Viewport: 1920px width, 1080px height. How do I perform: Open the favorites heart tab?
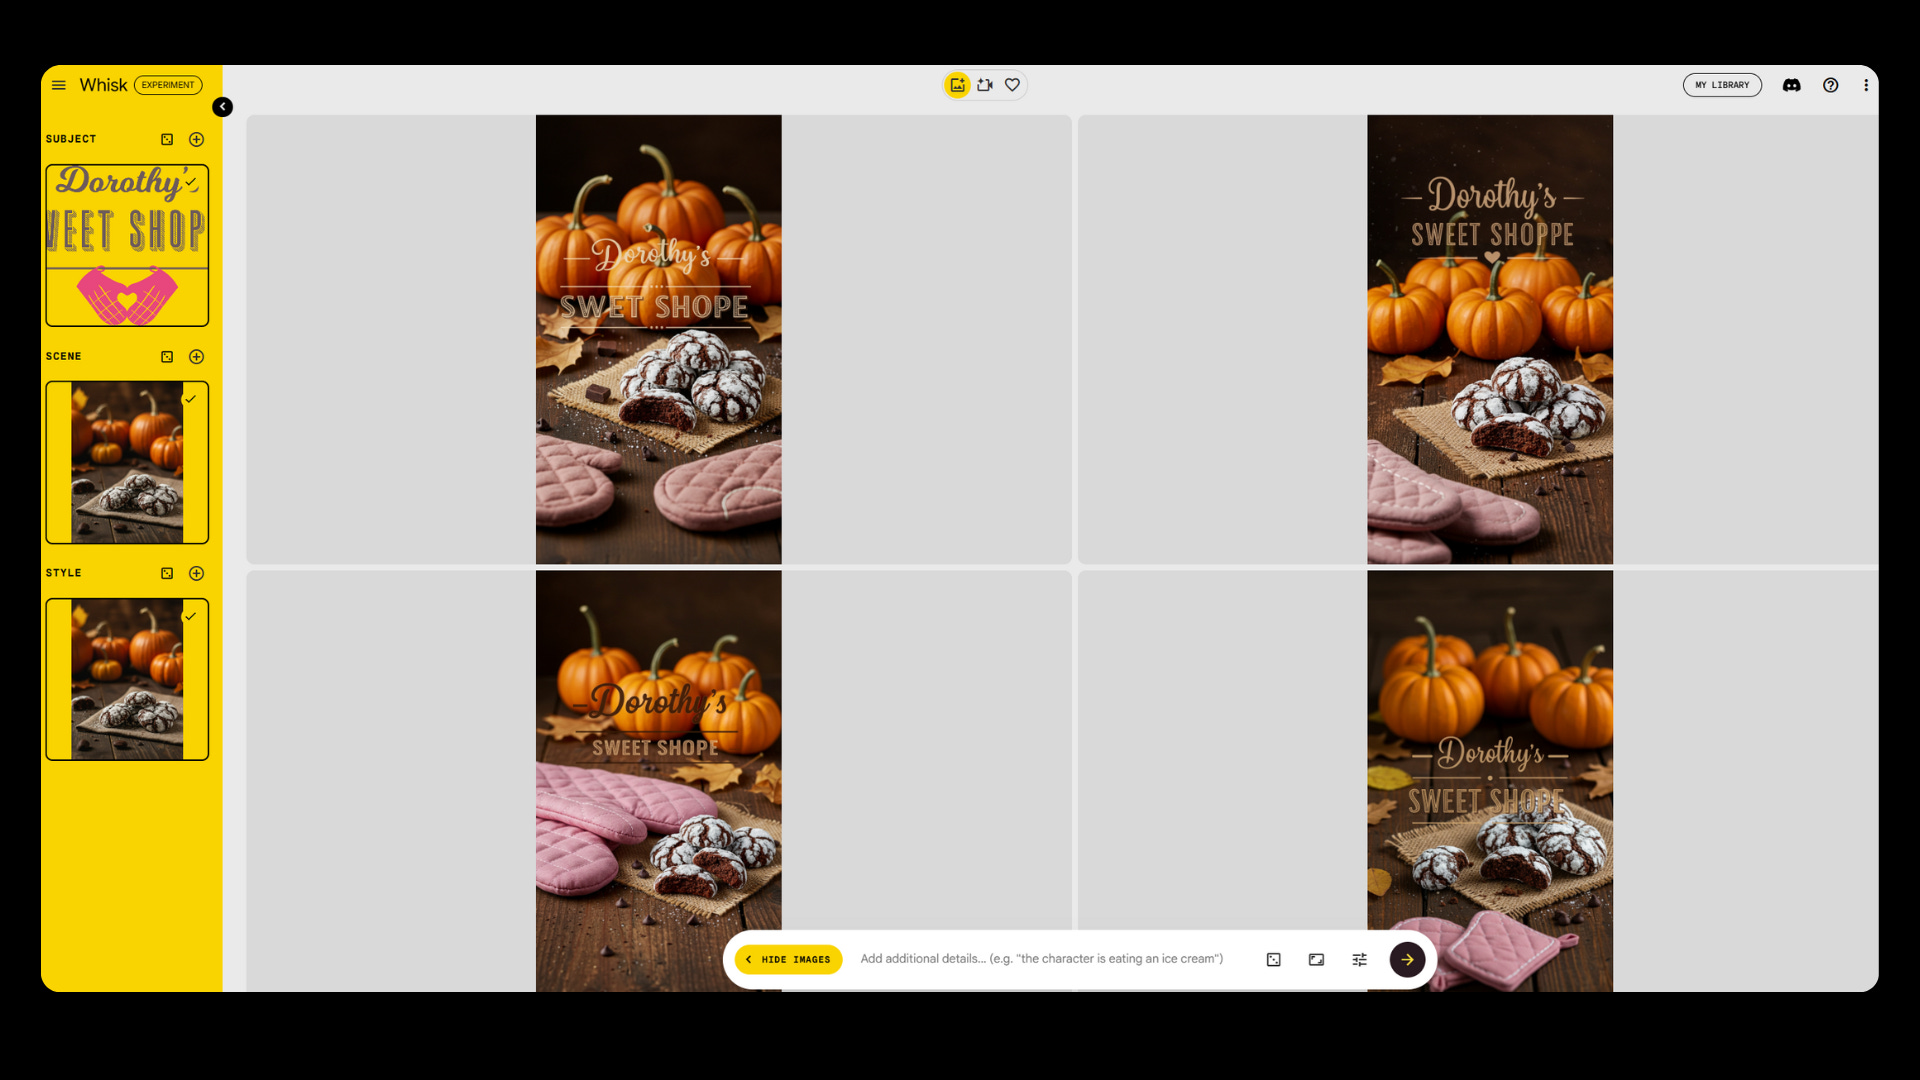tap(1012, 85)
